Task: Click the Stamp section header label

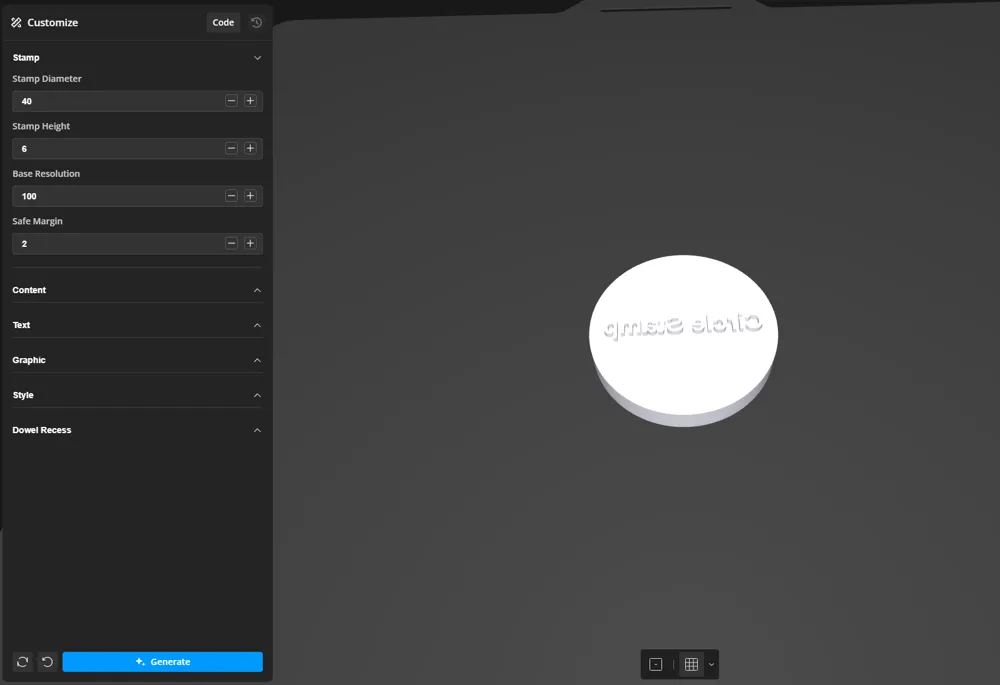Action: (x=26, y=57)
